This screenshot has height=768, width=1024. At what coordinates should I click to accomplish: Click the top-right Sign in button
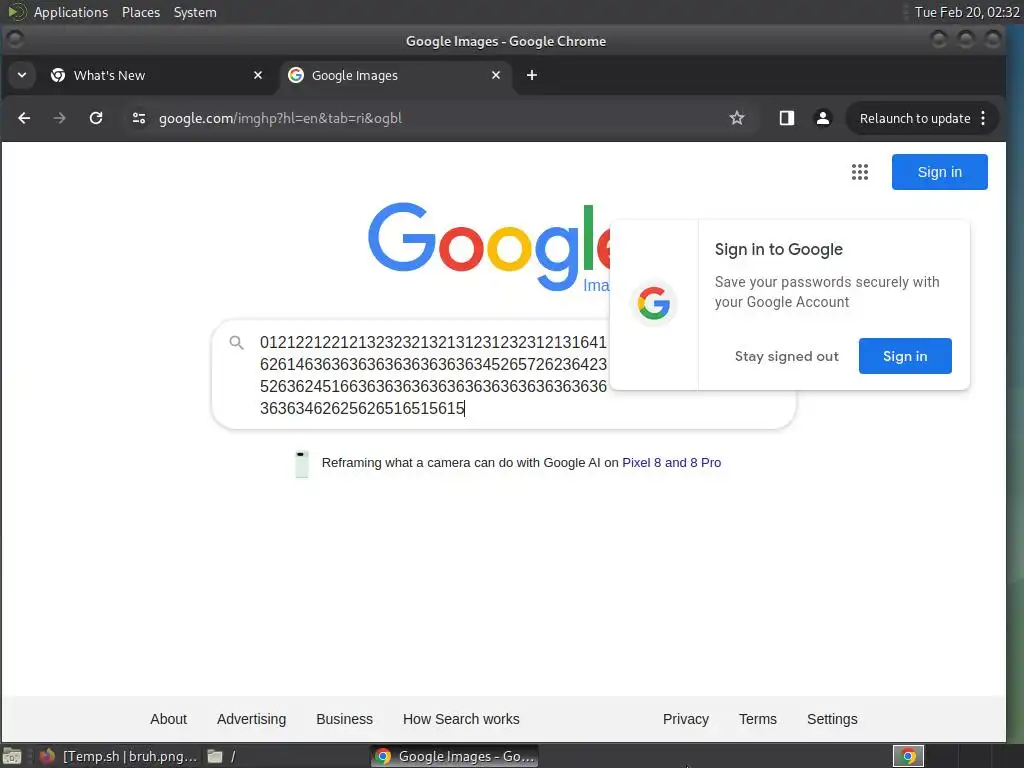pyautogui.click(x=939, y=172)
